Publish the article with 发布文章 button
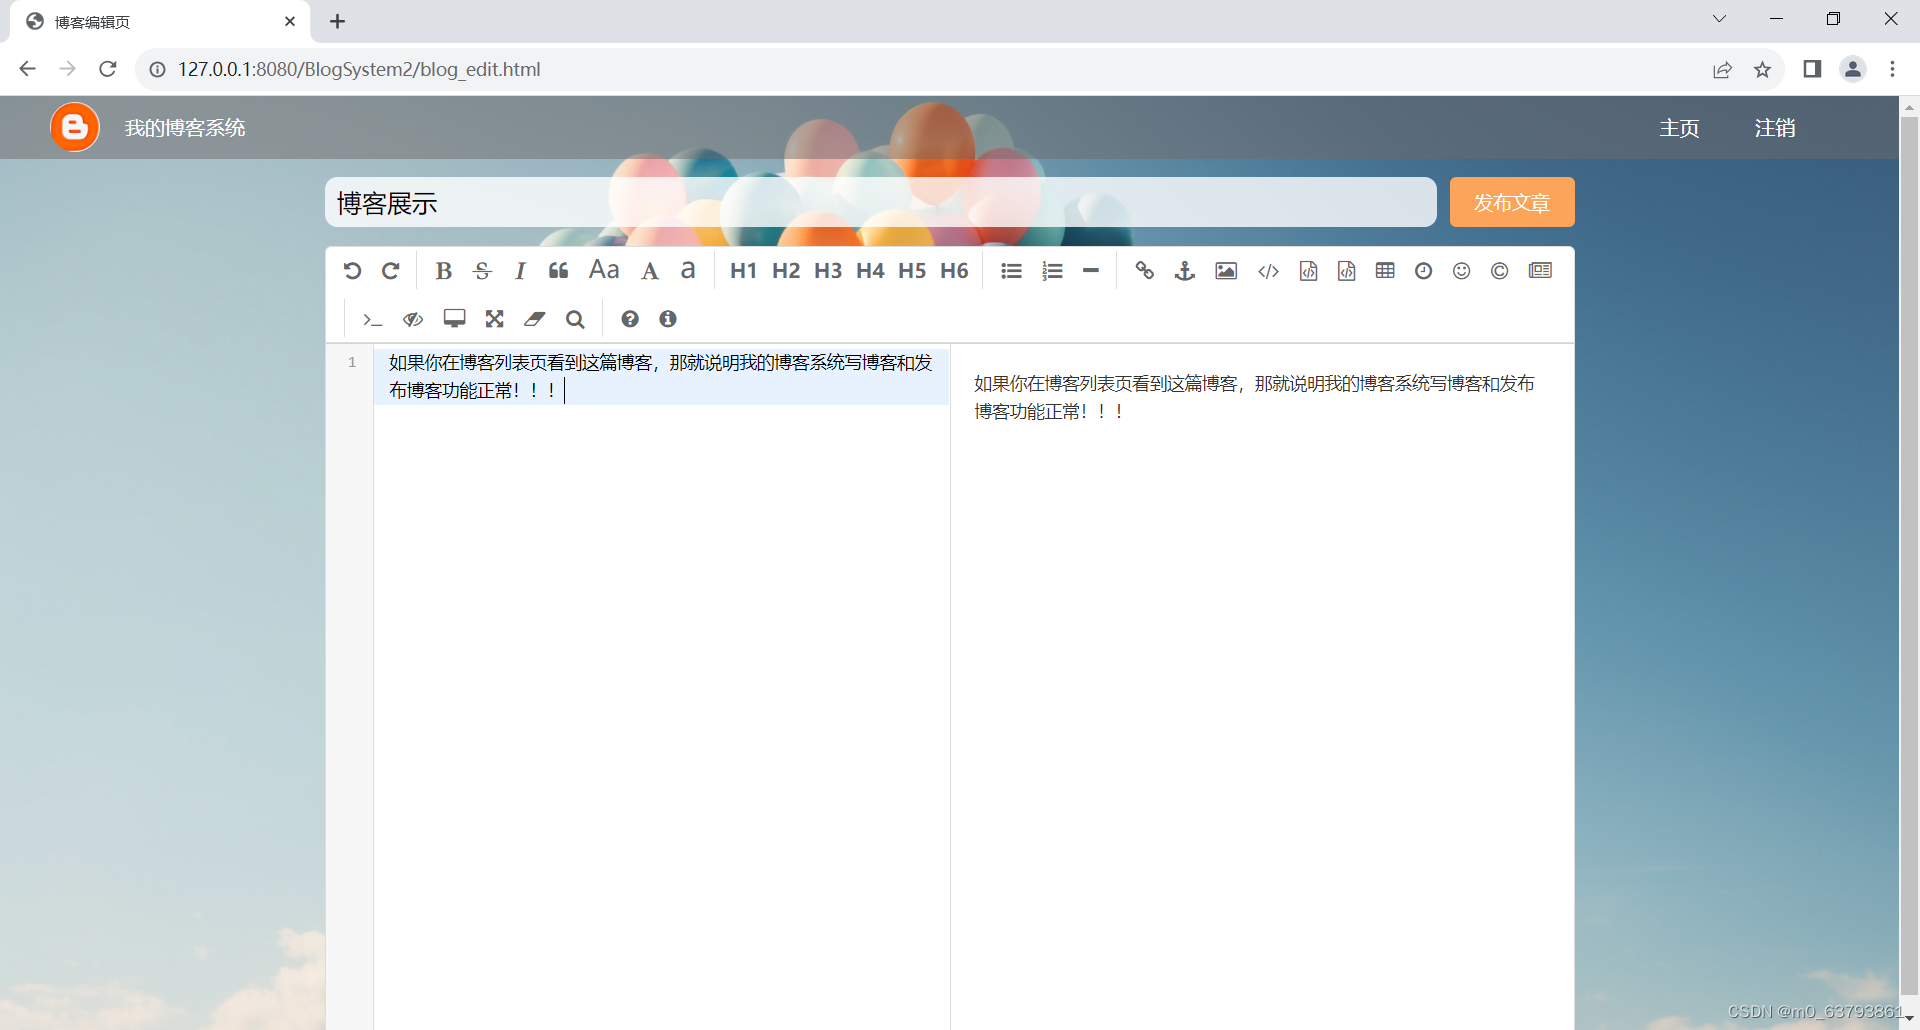Viewport: 1920px width, 1030px height. pos(1511,202)
